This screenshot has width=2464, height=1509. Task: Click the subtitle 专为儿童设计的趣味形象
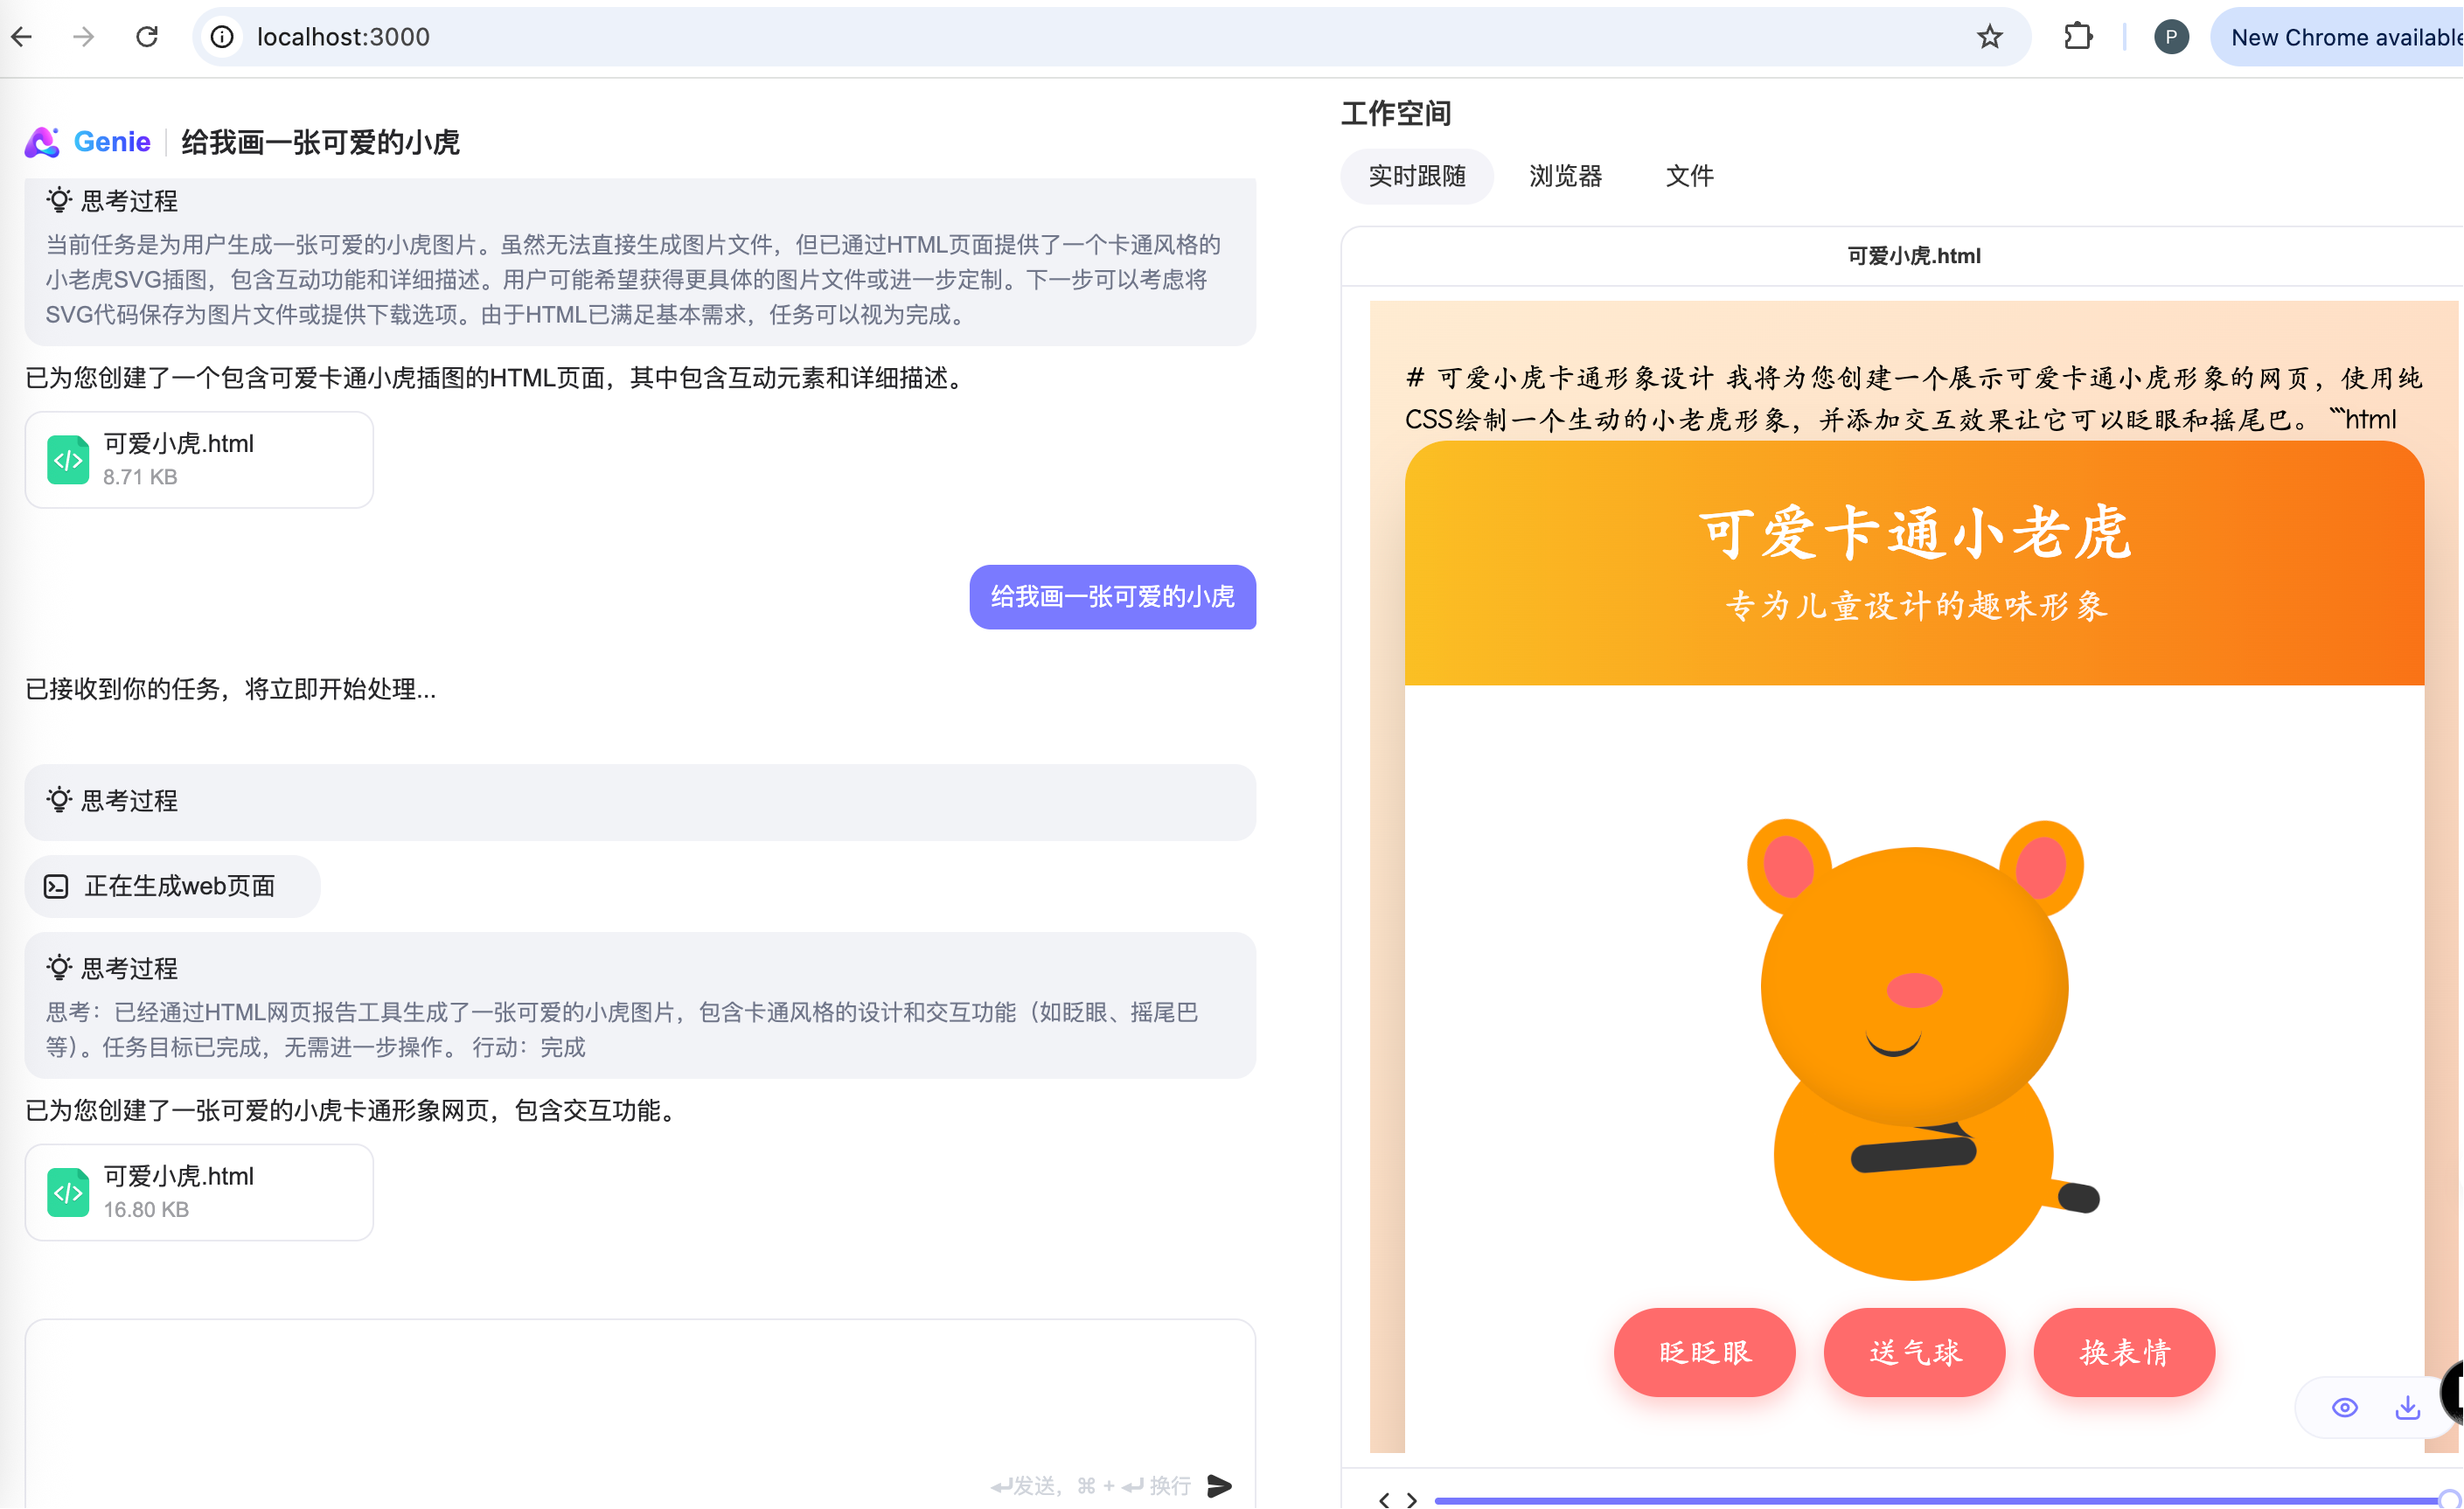(1916, 605)
